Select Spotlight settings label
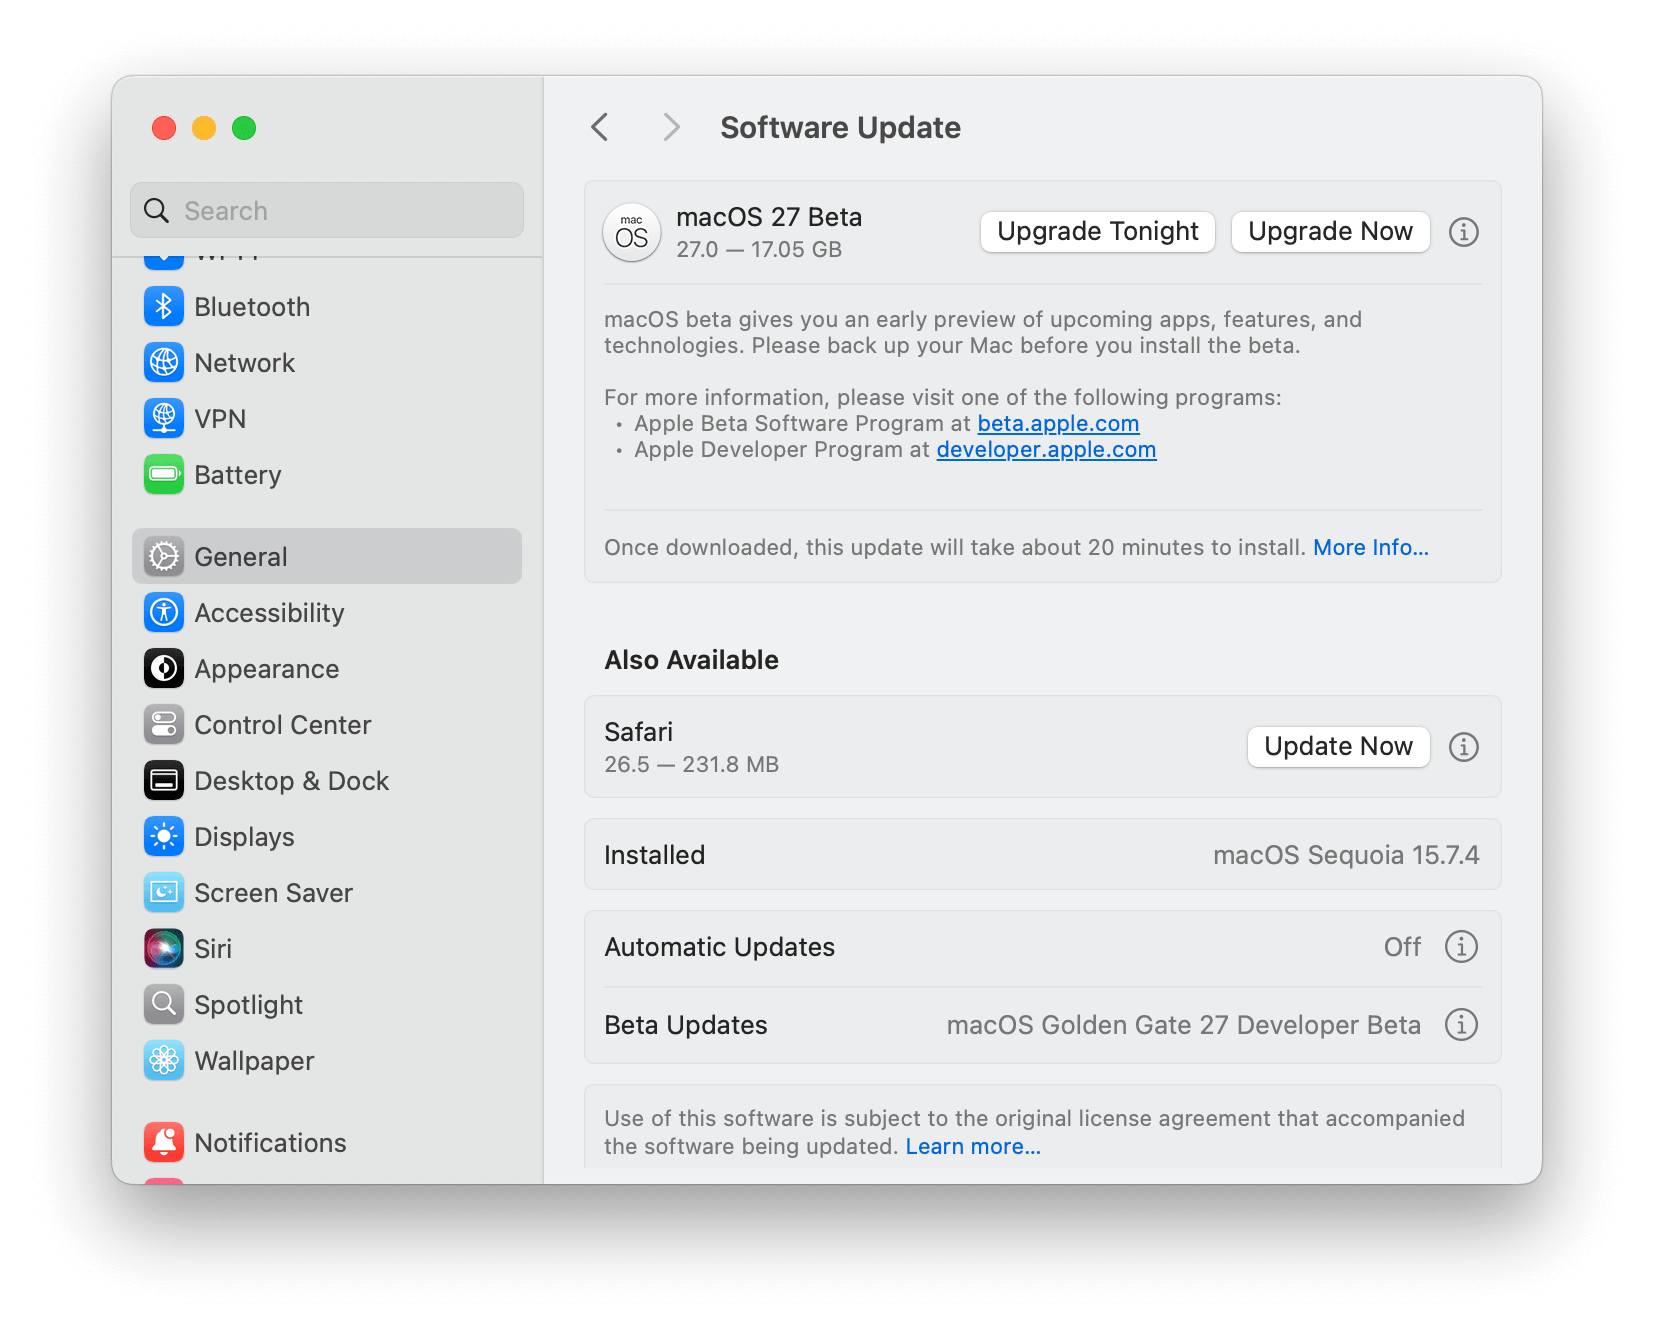This screenshot has height=1332, width=1654. (249, 1005)
